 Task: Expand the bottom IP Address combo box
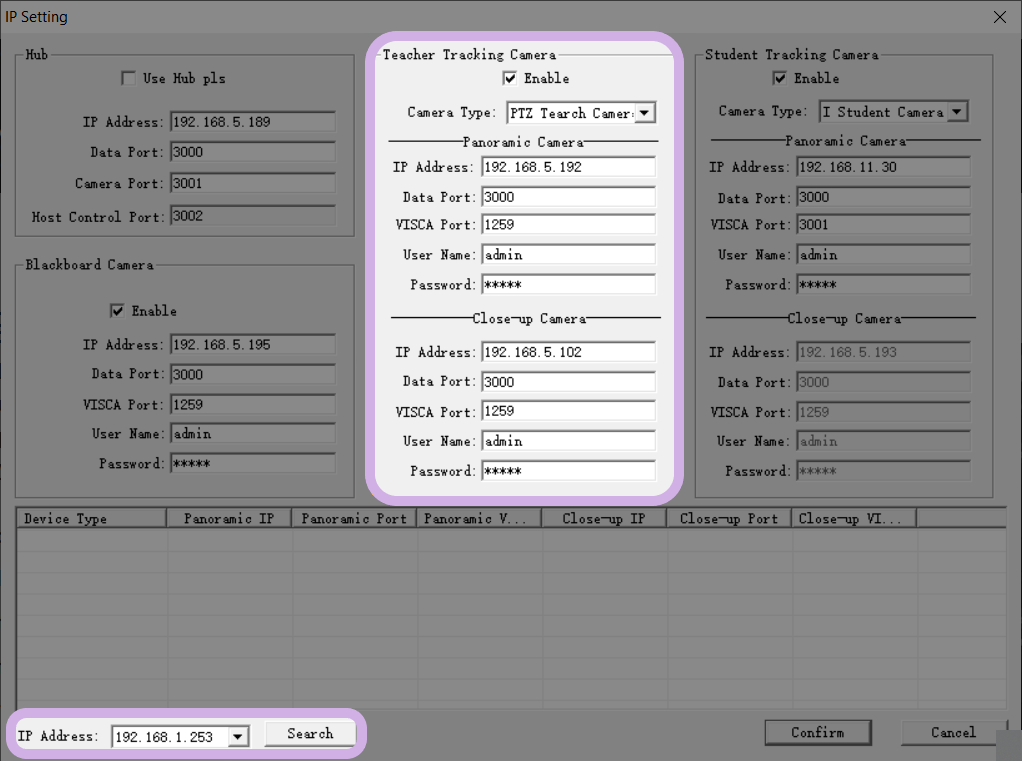click(x=238, y=737)
